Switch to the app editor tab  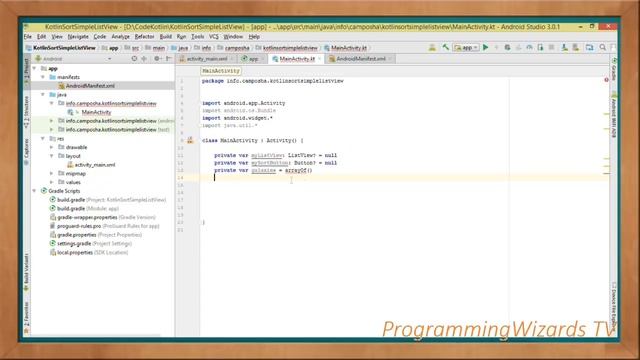point(253,59)
